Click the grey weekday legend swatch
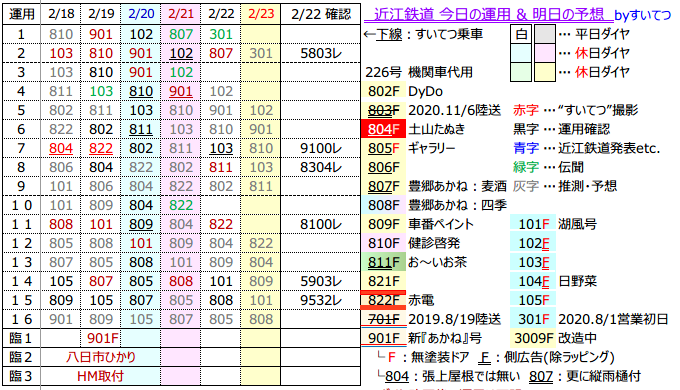Viewport: 680px width, 390px height. tap(545, 34)
